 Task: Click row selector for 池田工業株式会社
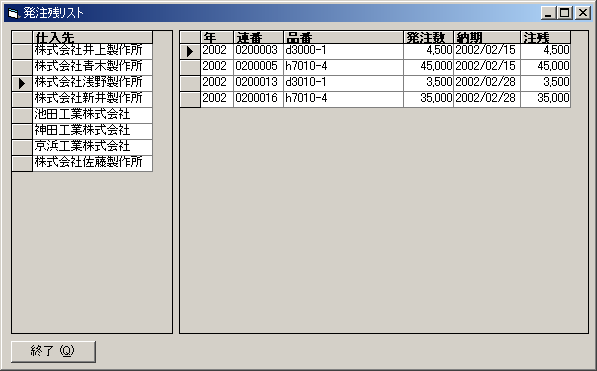pyautogui.click(x=22, y=115)
